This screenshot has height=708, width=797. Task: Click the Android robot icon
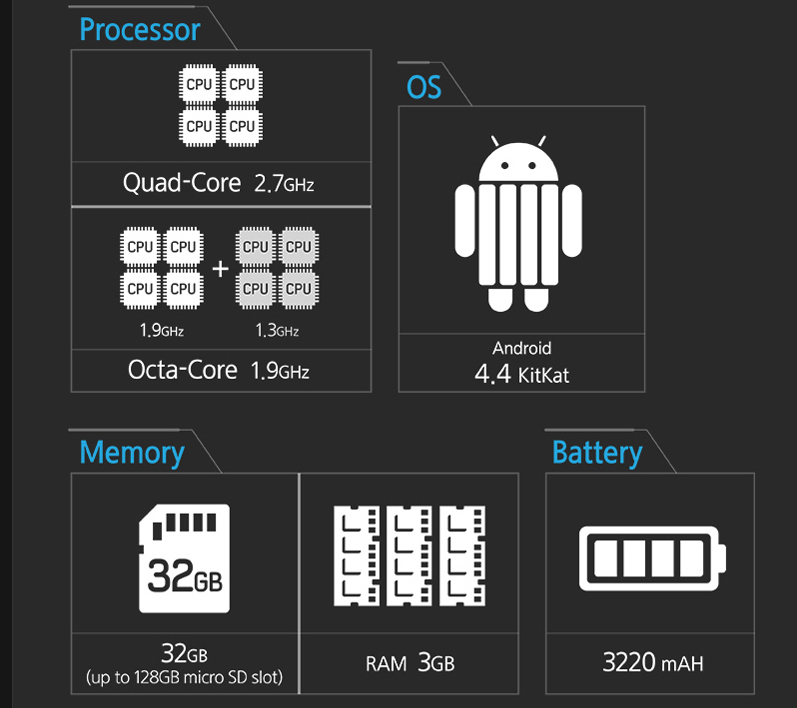518,224
